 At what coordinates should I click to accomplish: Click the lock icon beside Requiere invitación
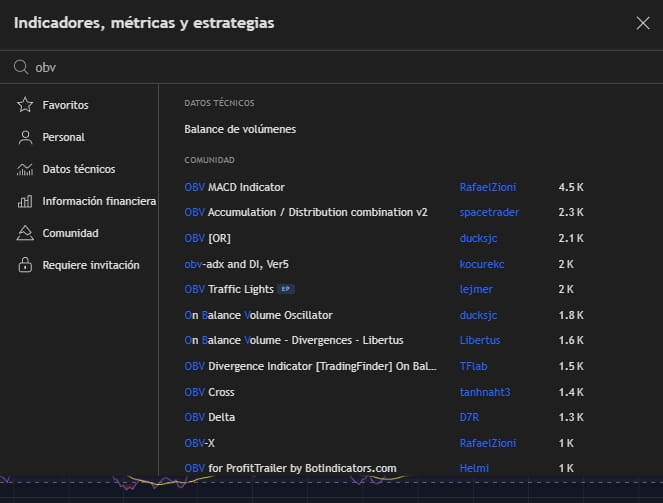[x=25, y=265]
